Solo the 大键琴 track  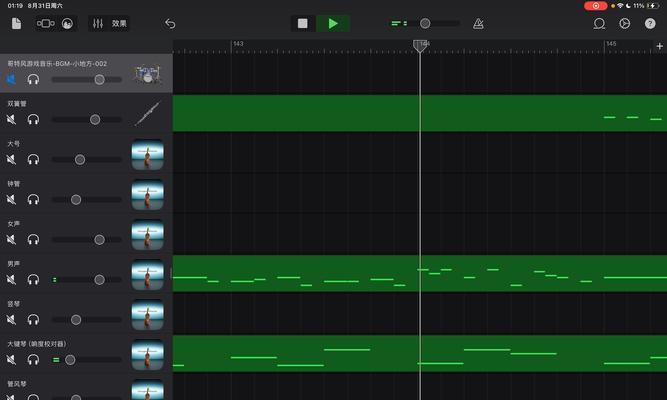click(33, 360)
